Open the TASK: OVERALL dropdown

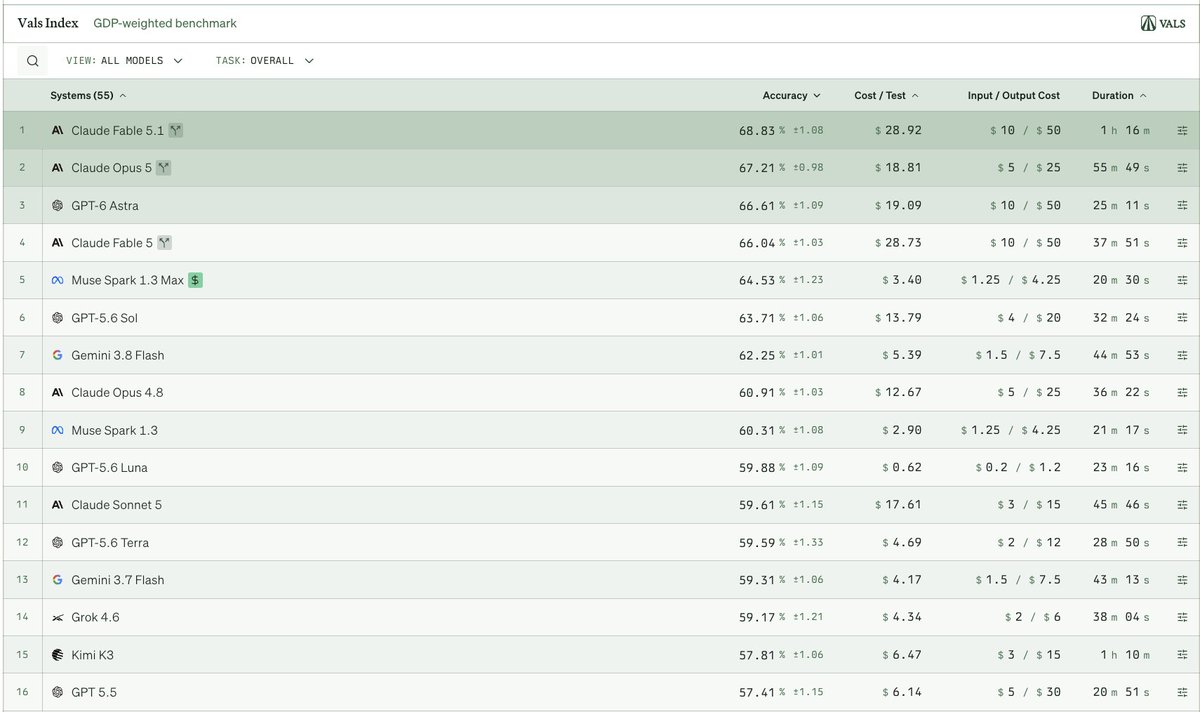265,61
